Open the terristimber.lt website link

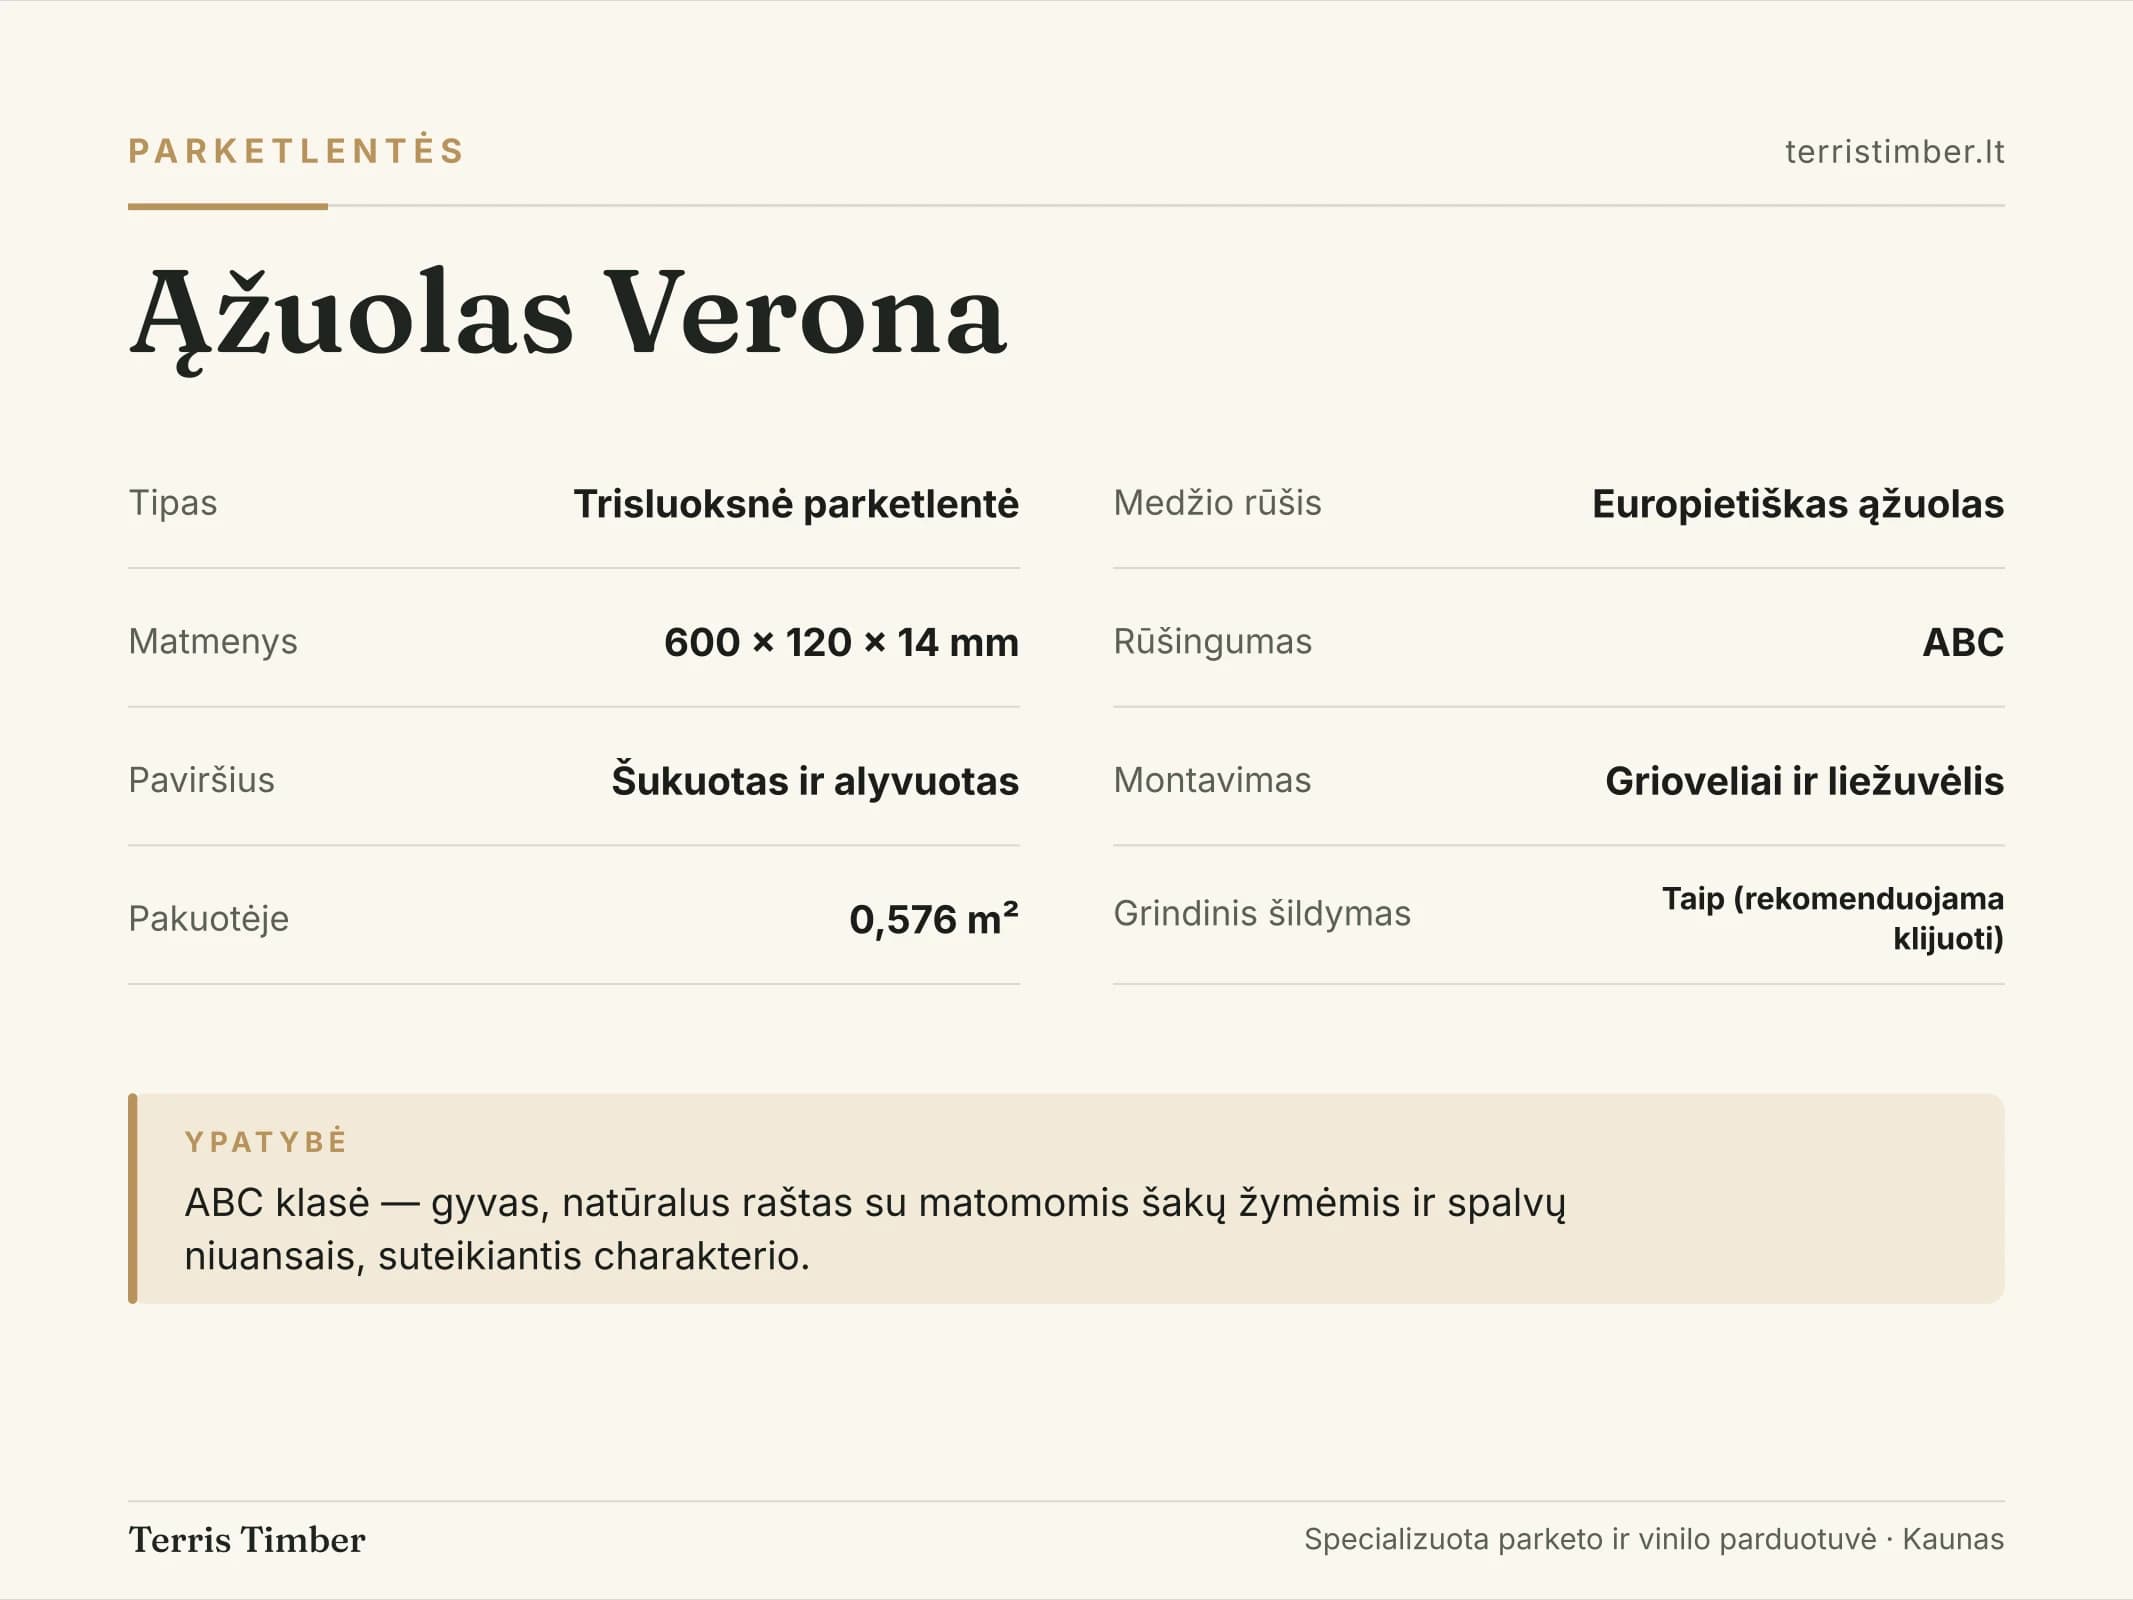[x=1894, y=152]
